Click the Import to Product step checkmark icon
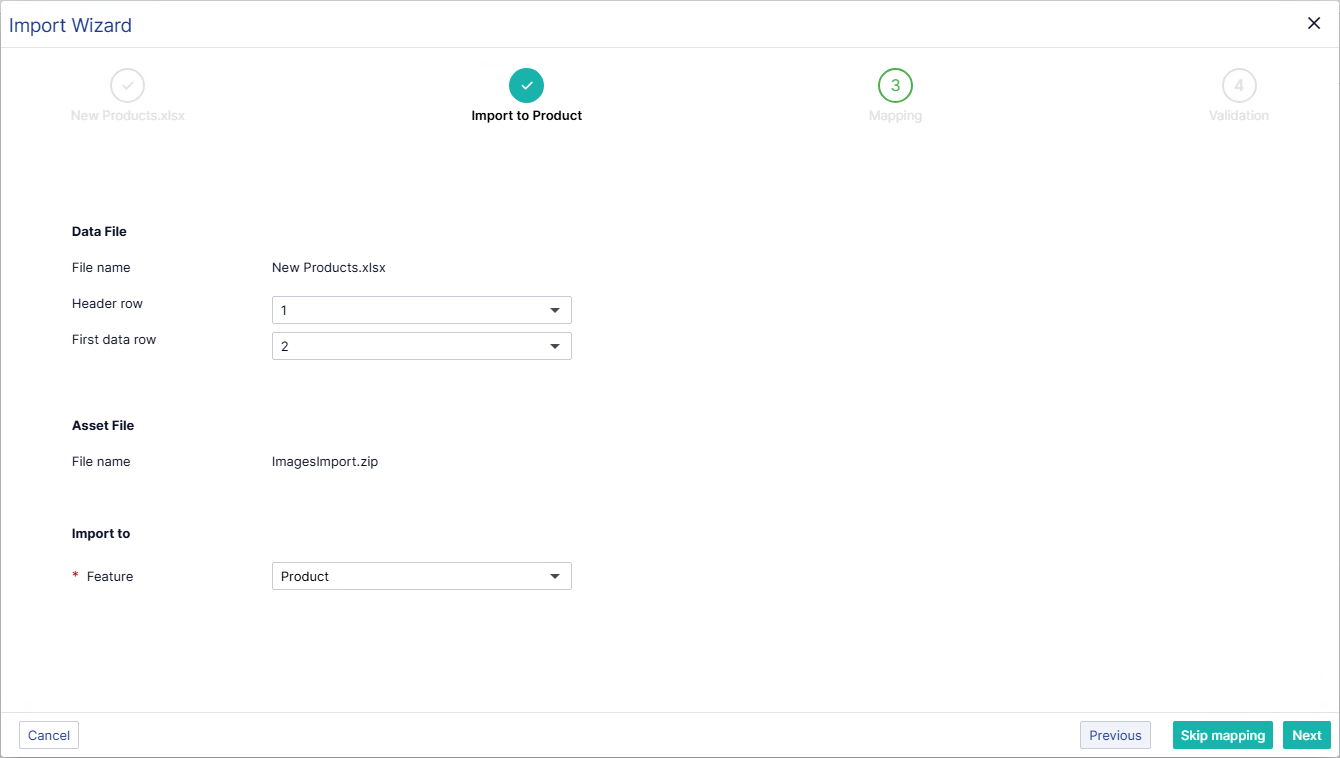 click(x=526, y=86)
